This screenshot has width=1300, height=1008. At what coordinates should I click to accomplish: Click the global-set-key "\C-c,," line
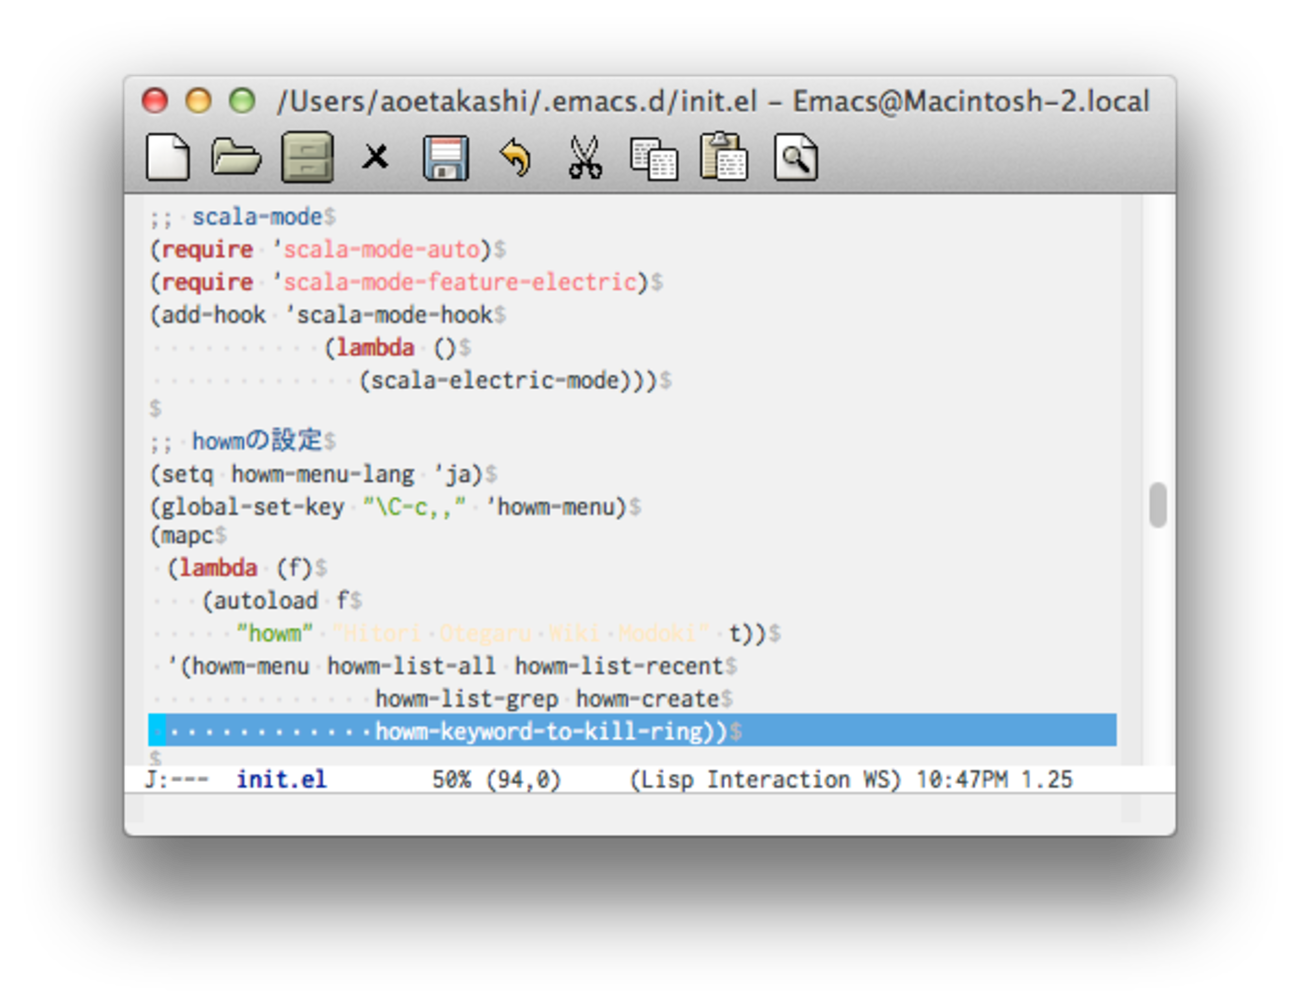(x=395, y=506)
